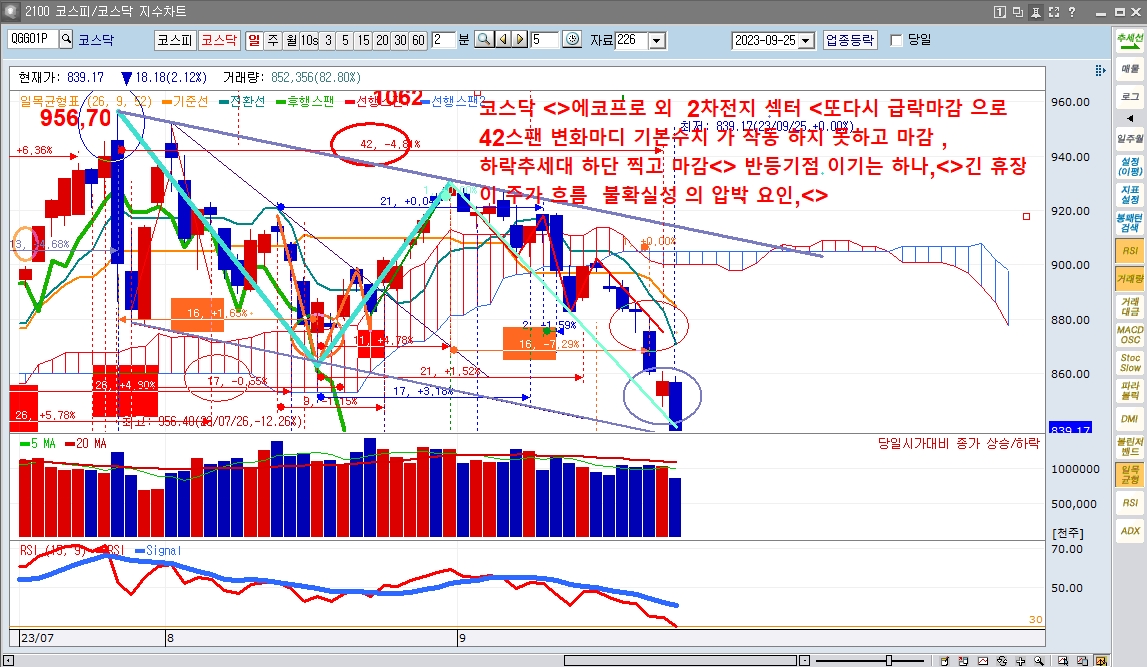This screenshot has width=1147, height=667.
Task: Open the duplicate window icon in title bar
Action: point(1018,12)
